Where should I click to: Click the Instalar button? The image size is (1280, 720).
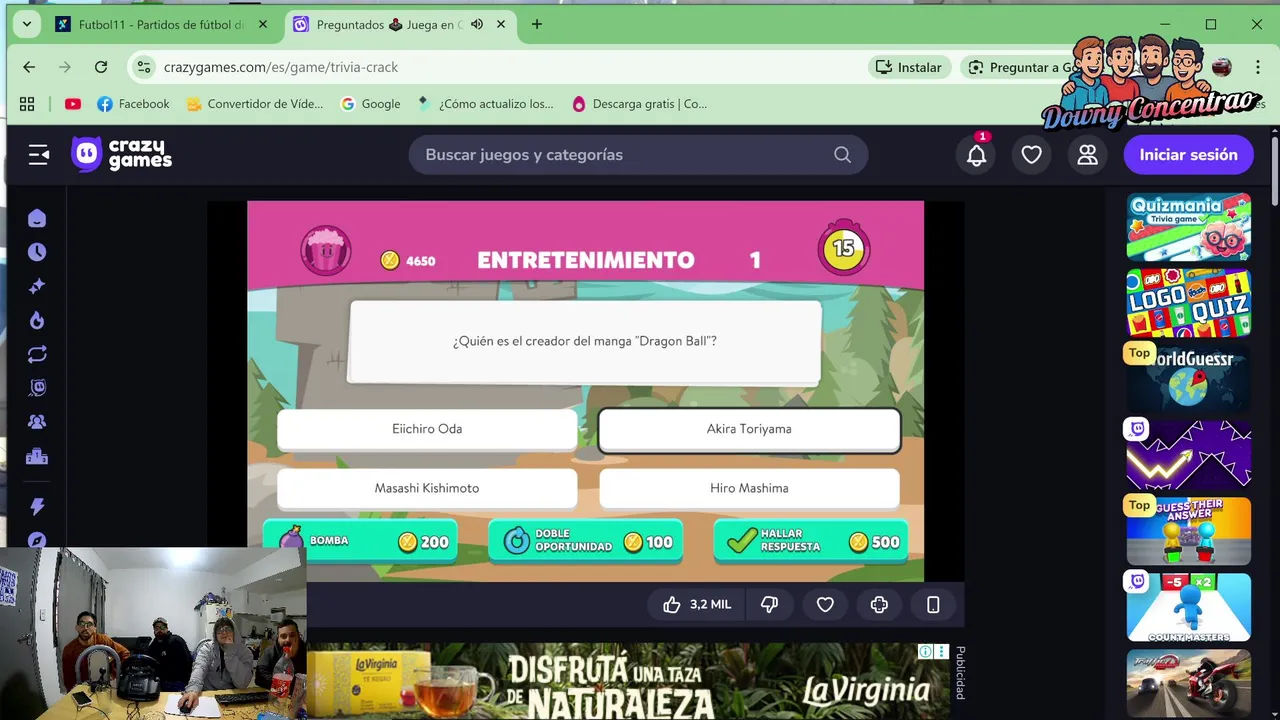tap(909, 67)
